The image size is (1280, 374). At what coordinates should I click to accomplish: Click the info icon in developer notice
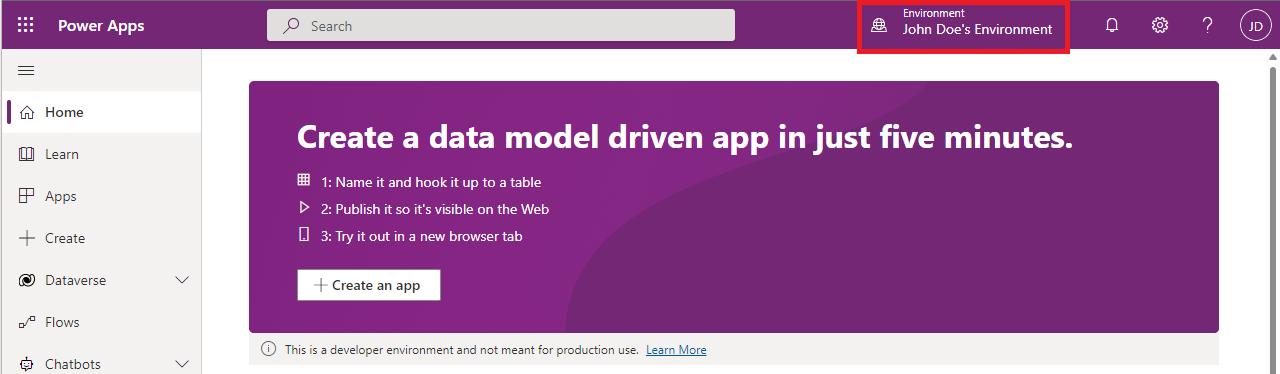click(x=268, y=349)
